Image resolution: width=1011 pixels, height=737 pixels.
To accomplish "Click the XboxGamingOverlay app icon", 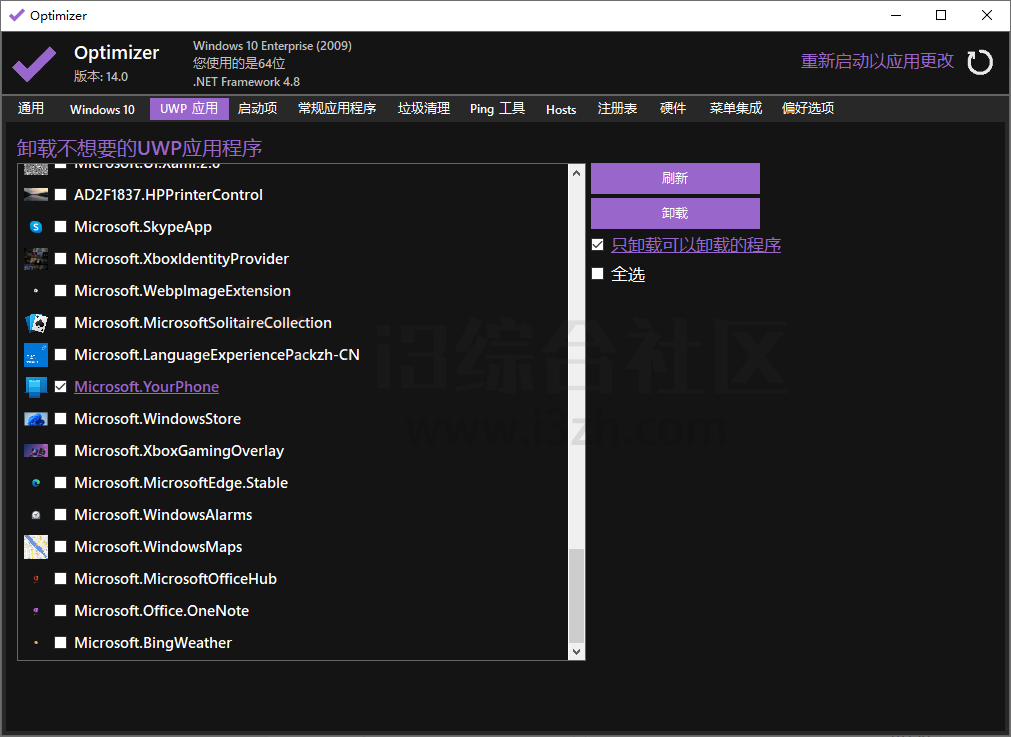I will coord(36,451).
